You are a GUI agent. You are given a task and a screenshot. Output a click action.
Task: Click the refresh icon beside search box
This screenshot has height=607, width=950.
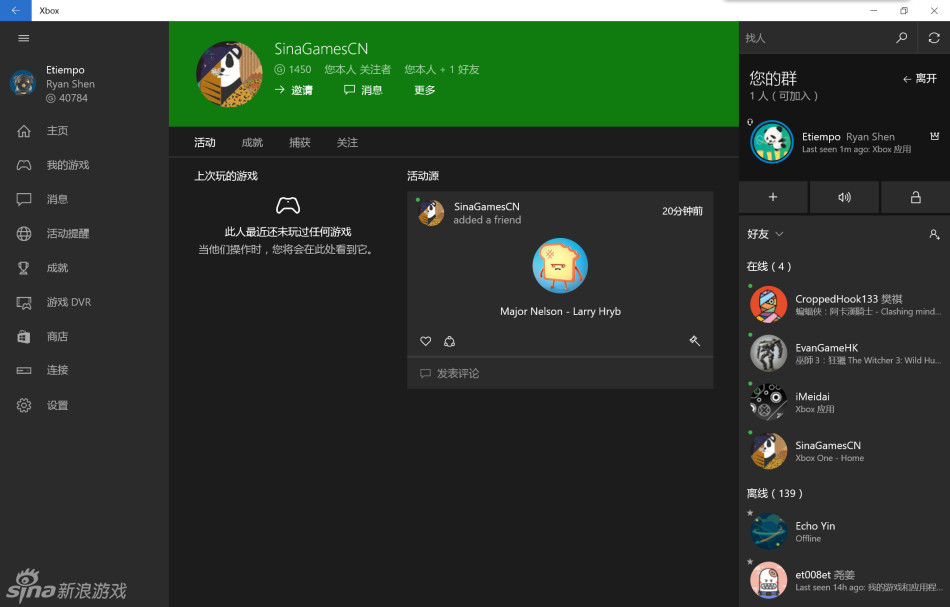click(x=934, y=38)
